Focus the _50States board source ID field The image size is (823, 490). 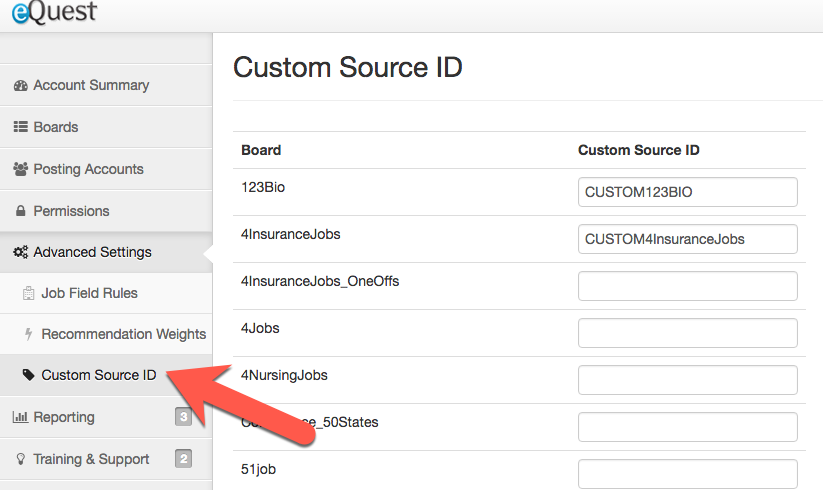coord(688,427)
